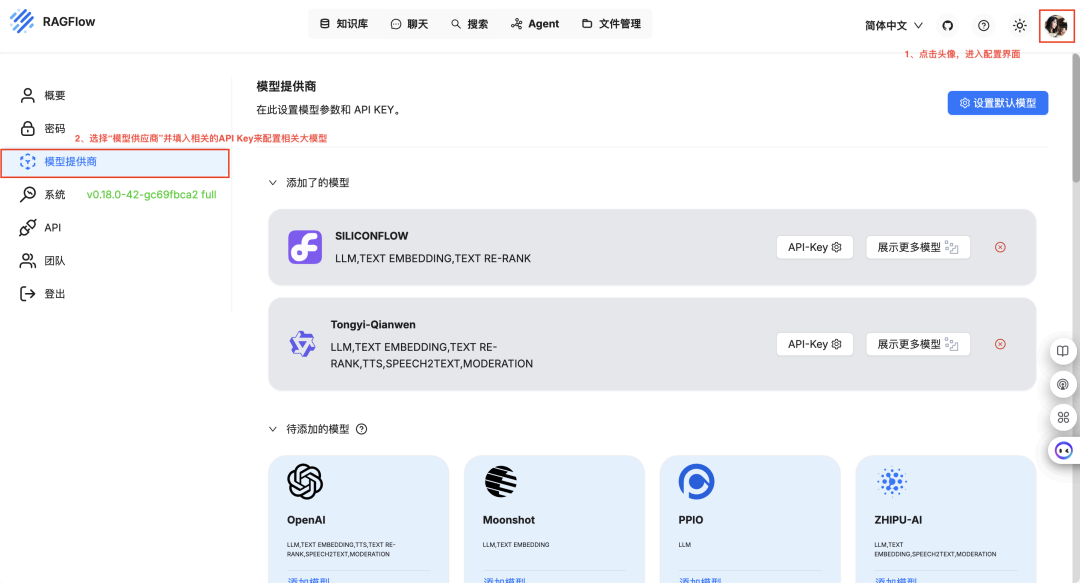Switch to the 聊天 tab
Image resolution: width=1080 pixels, height=583 pixels.
[409, 24]
